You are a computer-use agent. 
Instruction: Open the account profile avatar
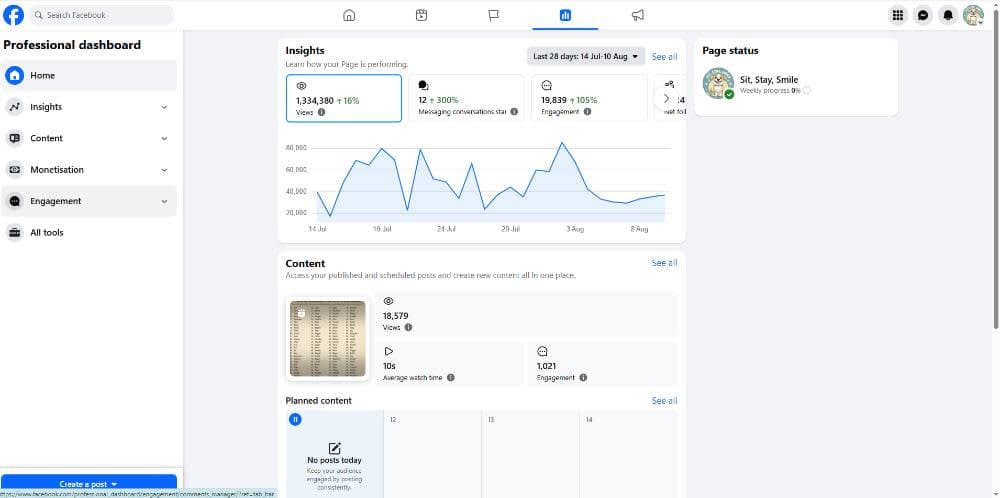pos(974,15)
